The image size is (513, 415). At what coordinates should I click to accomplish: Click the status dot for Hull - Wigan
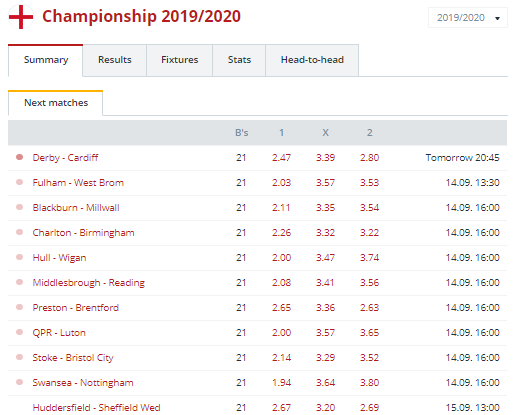pyautogui.click(x=20, y=257)
